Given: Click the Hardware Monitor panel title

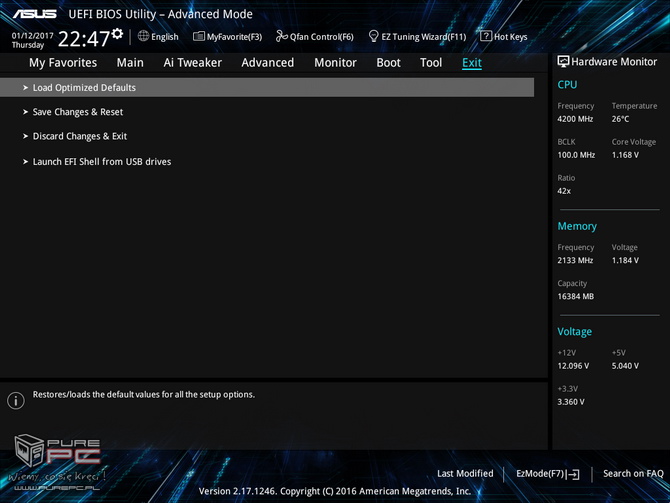Looking at the screenshot, I should [x=614, y=62].
